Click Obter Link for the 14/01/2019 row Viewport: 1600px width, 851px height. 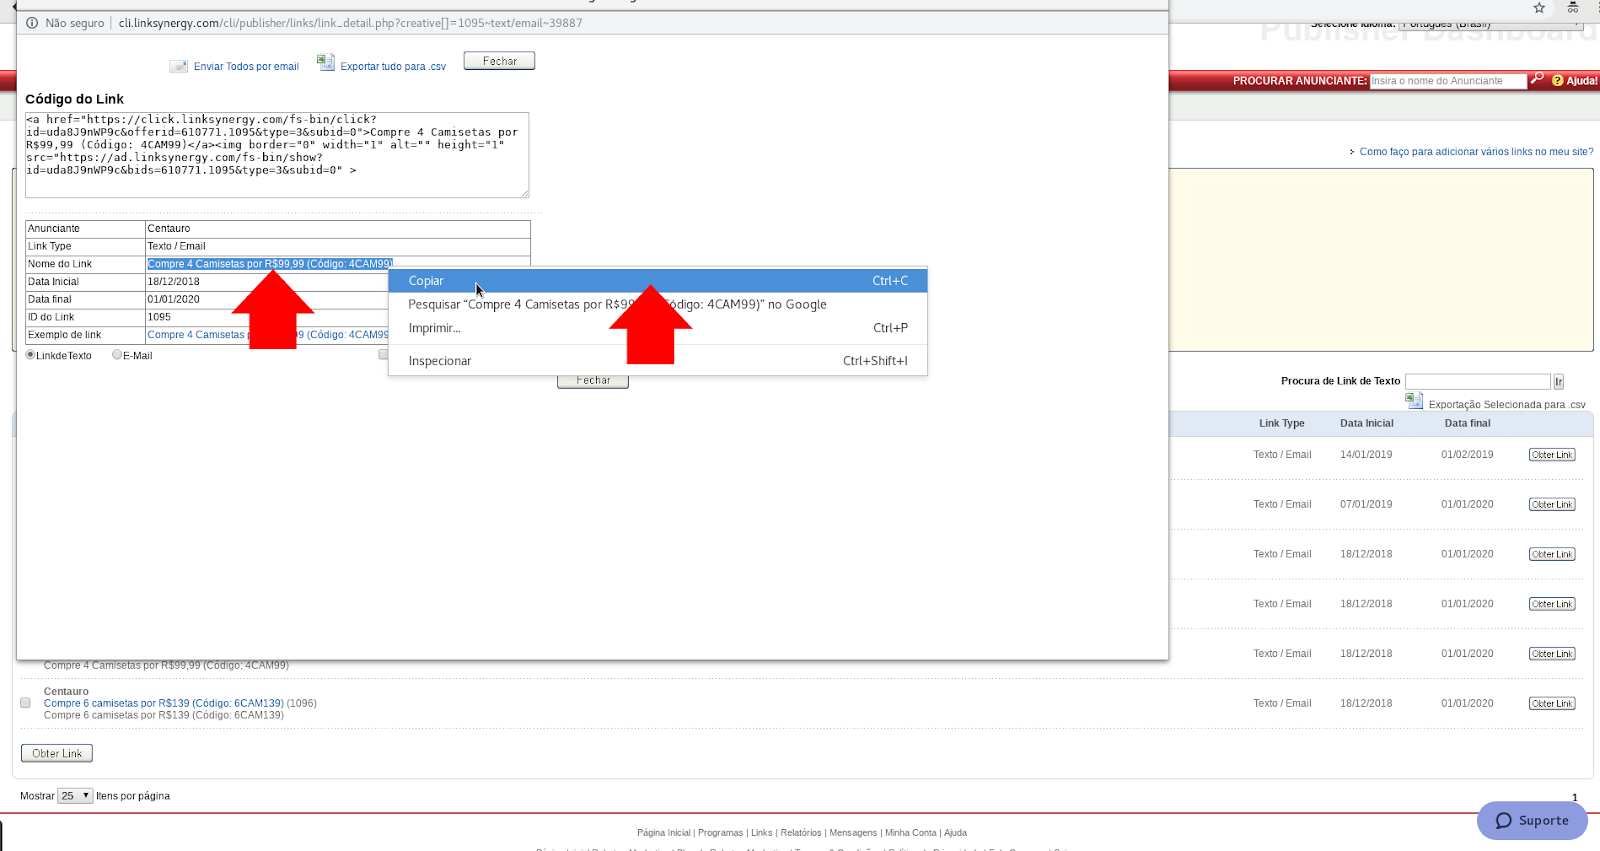coord(1552,455)
